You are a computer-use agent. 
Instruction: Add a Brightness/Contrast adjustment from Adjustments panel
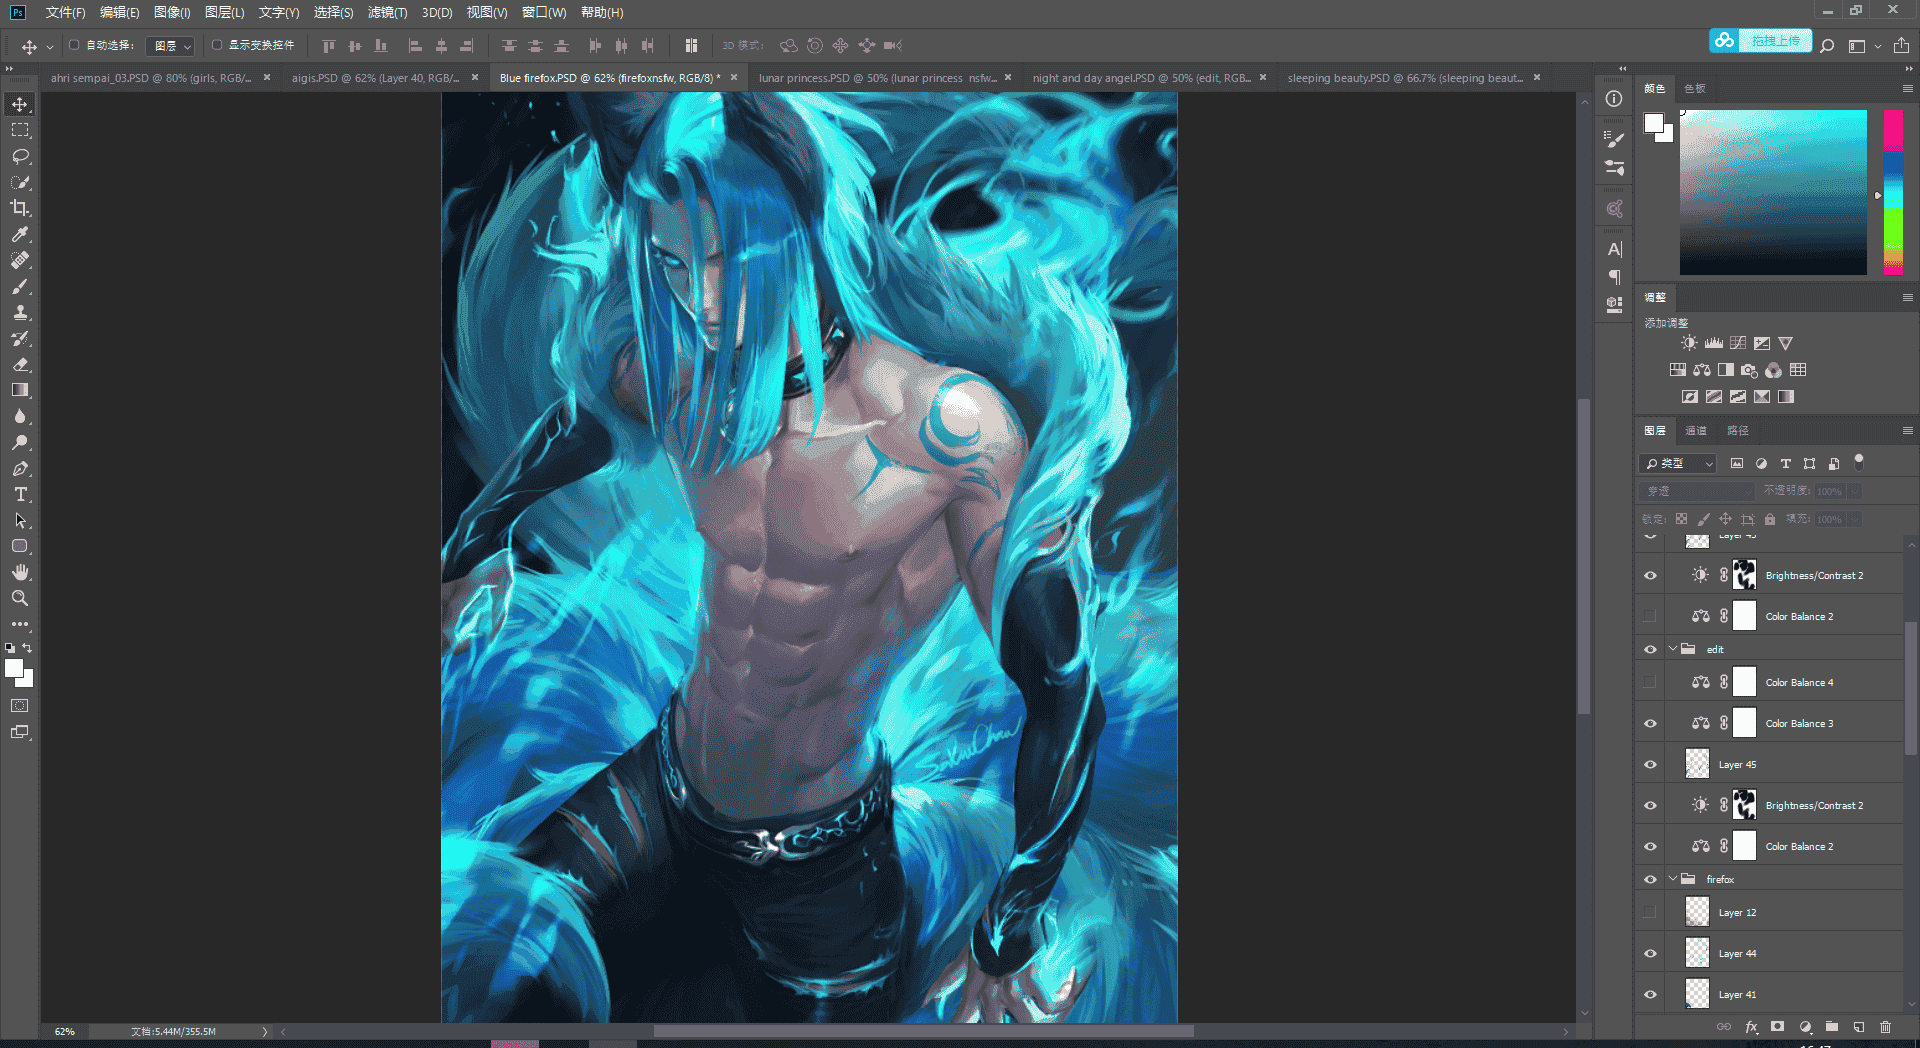point(1689,343)
